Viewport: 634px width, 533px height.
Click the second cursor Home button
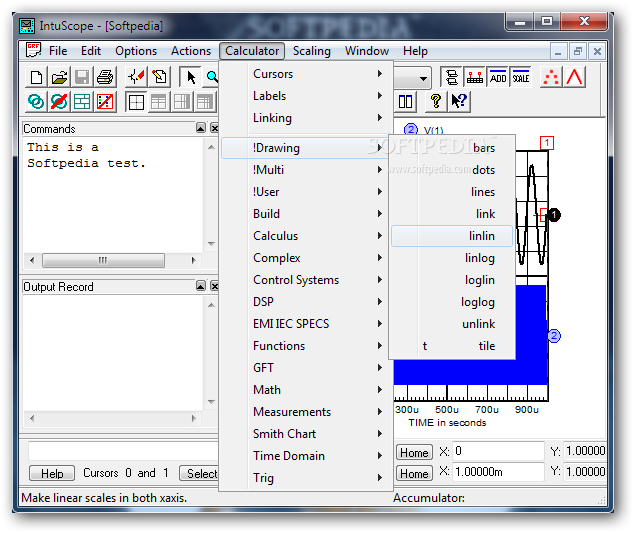tap(414, 474)
